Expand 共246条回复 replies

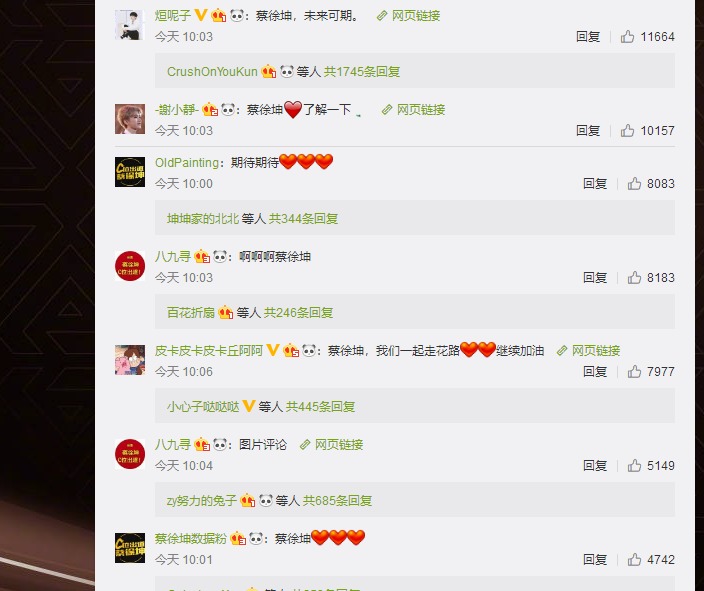298,313
